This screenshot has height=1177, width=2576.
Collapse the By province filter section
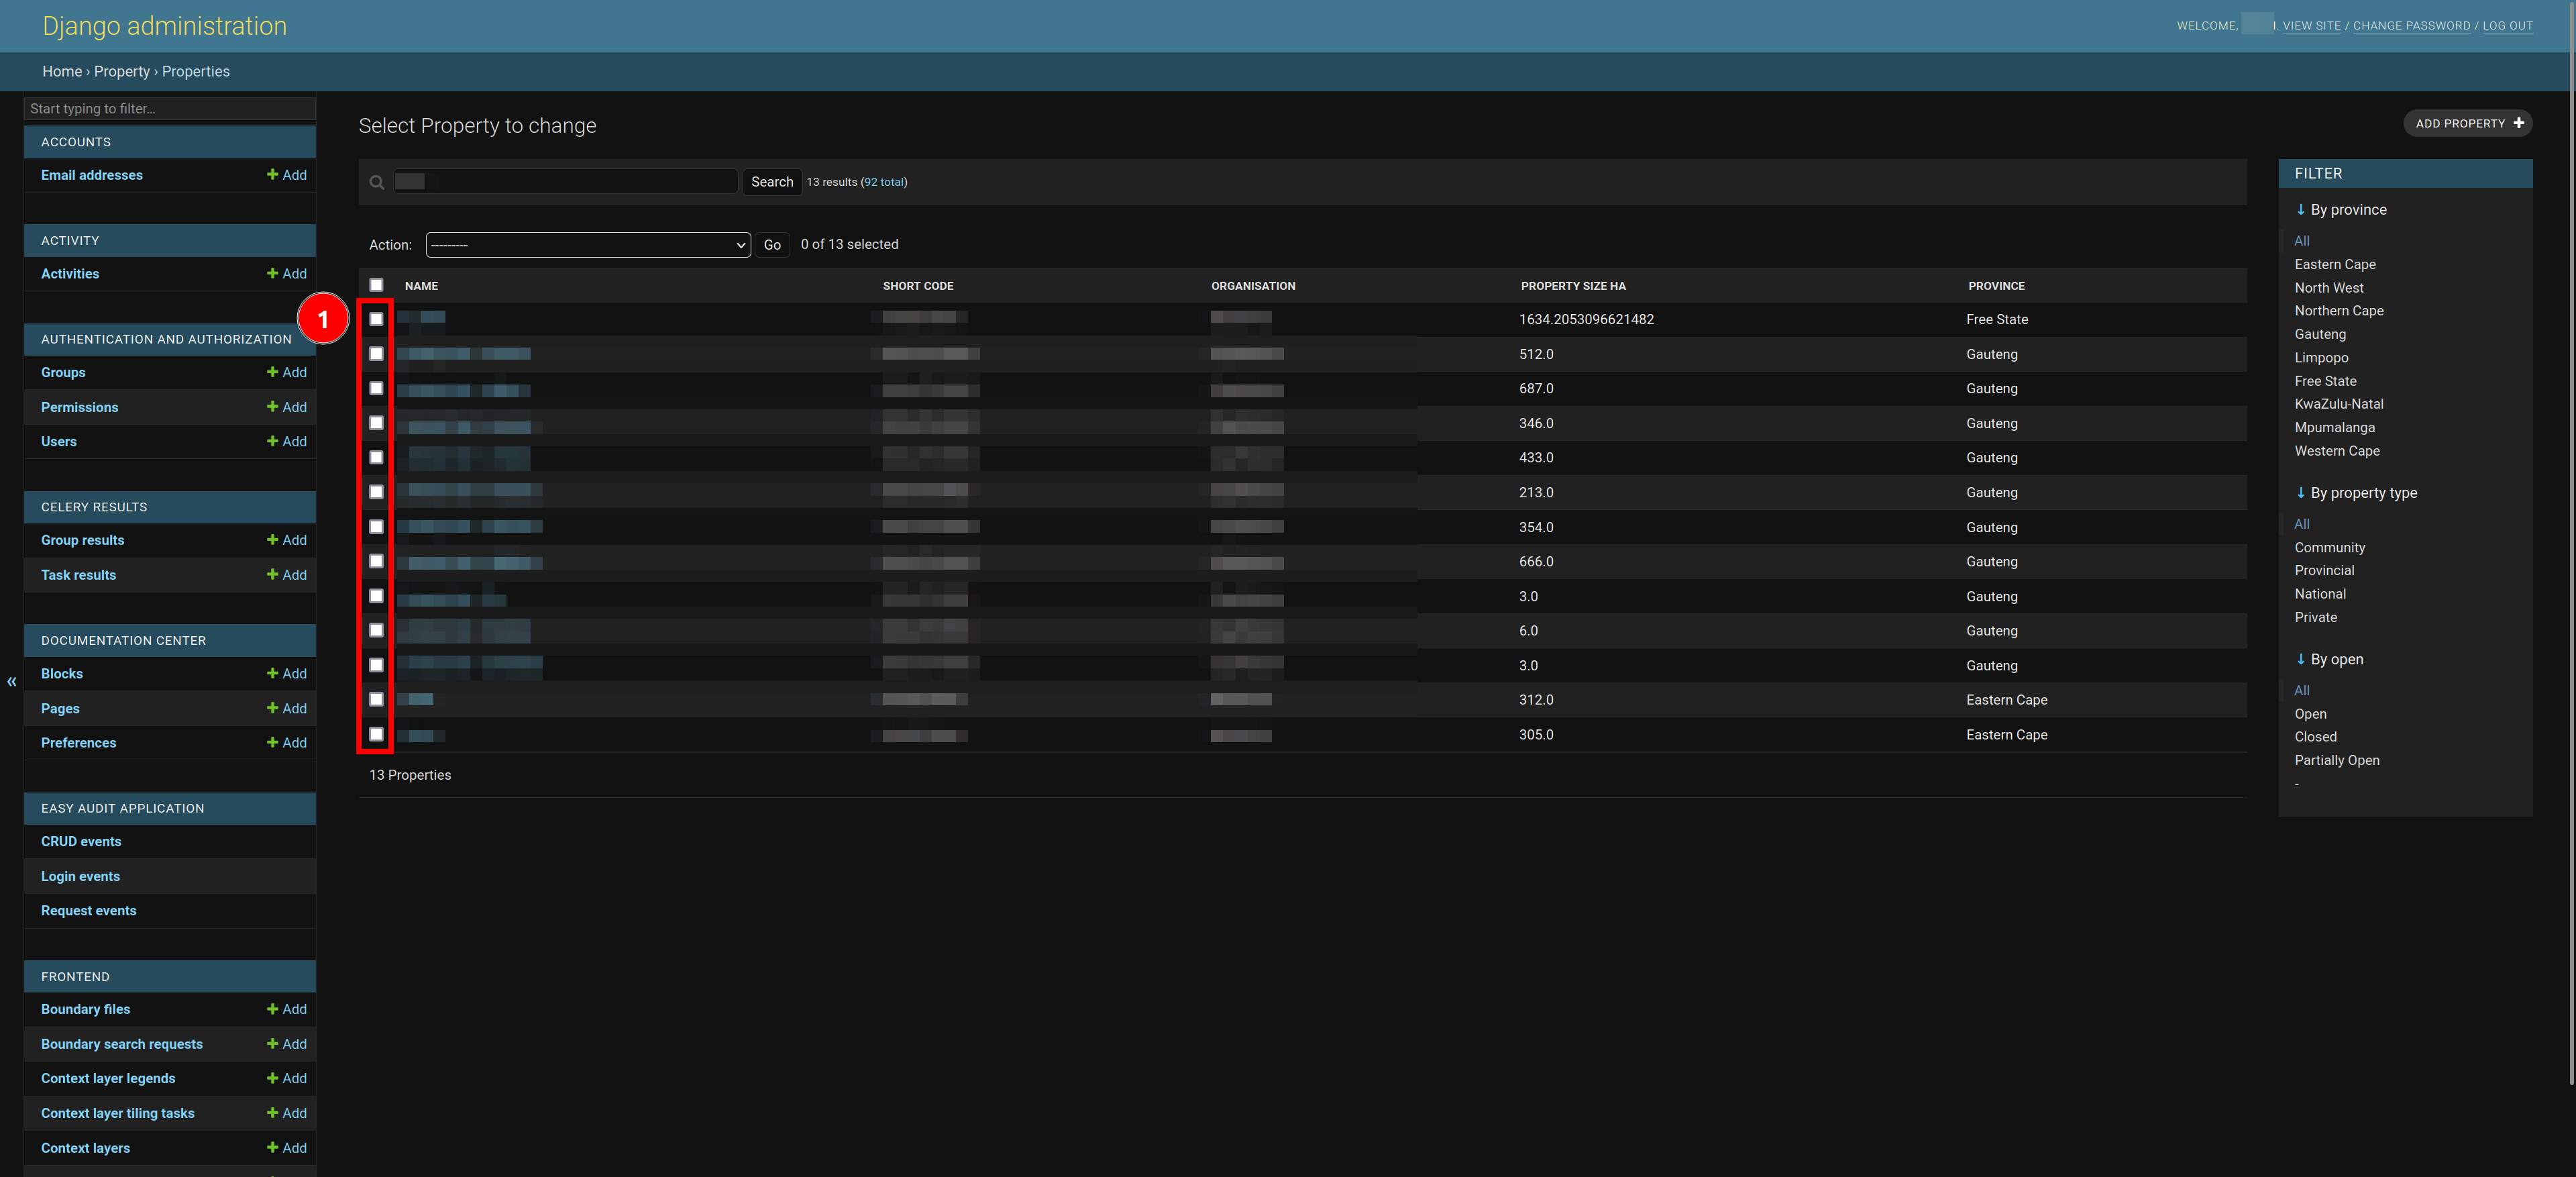2340,210
